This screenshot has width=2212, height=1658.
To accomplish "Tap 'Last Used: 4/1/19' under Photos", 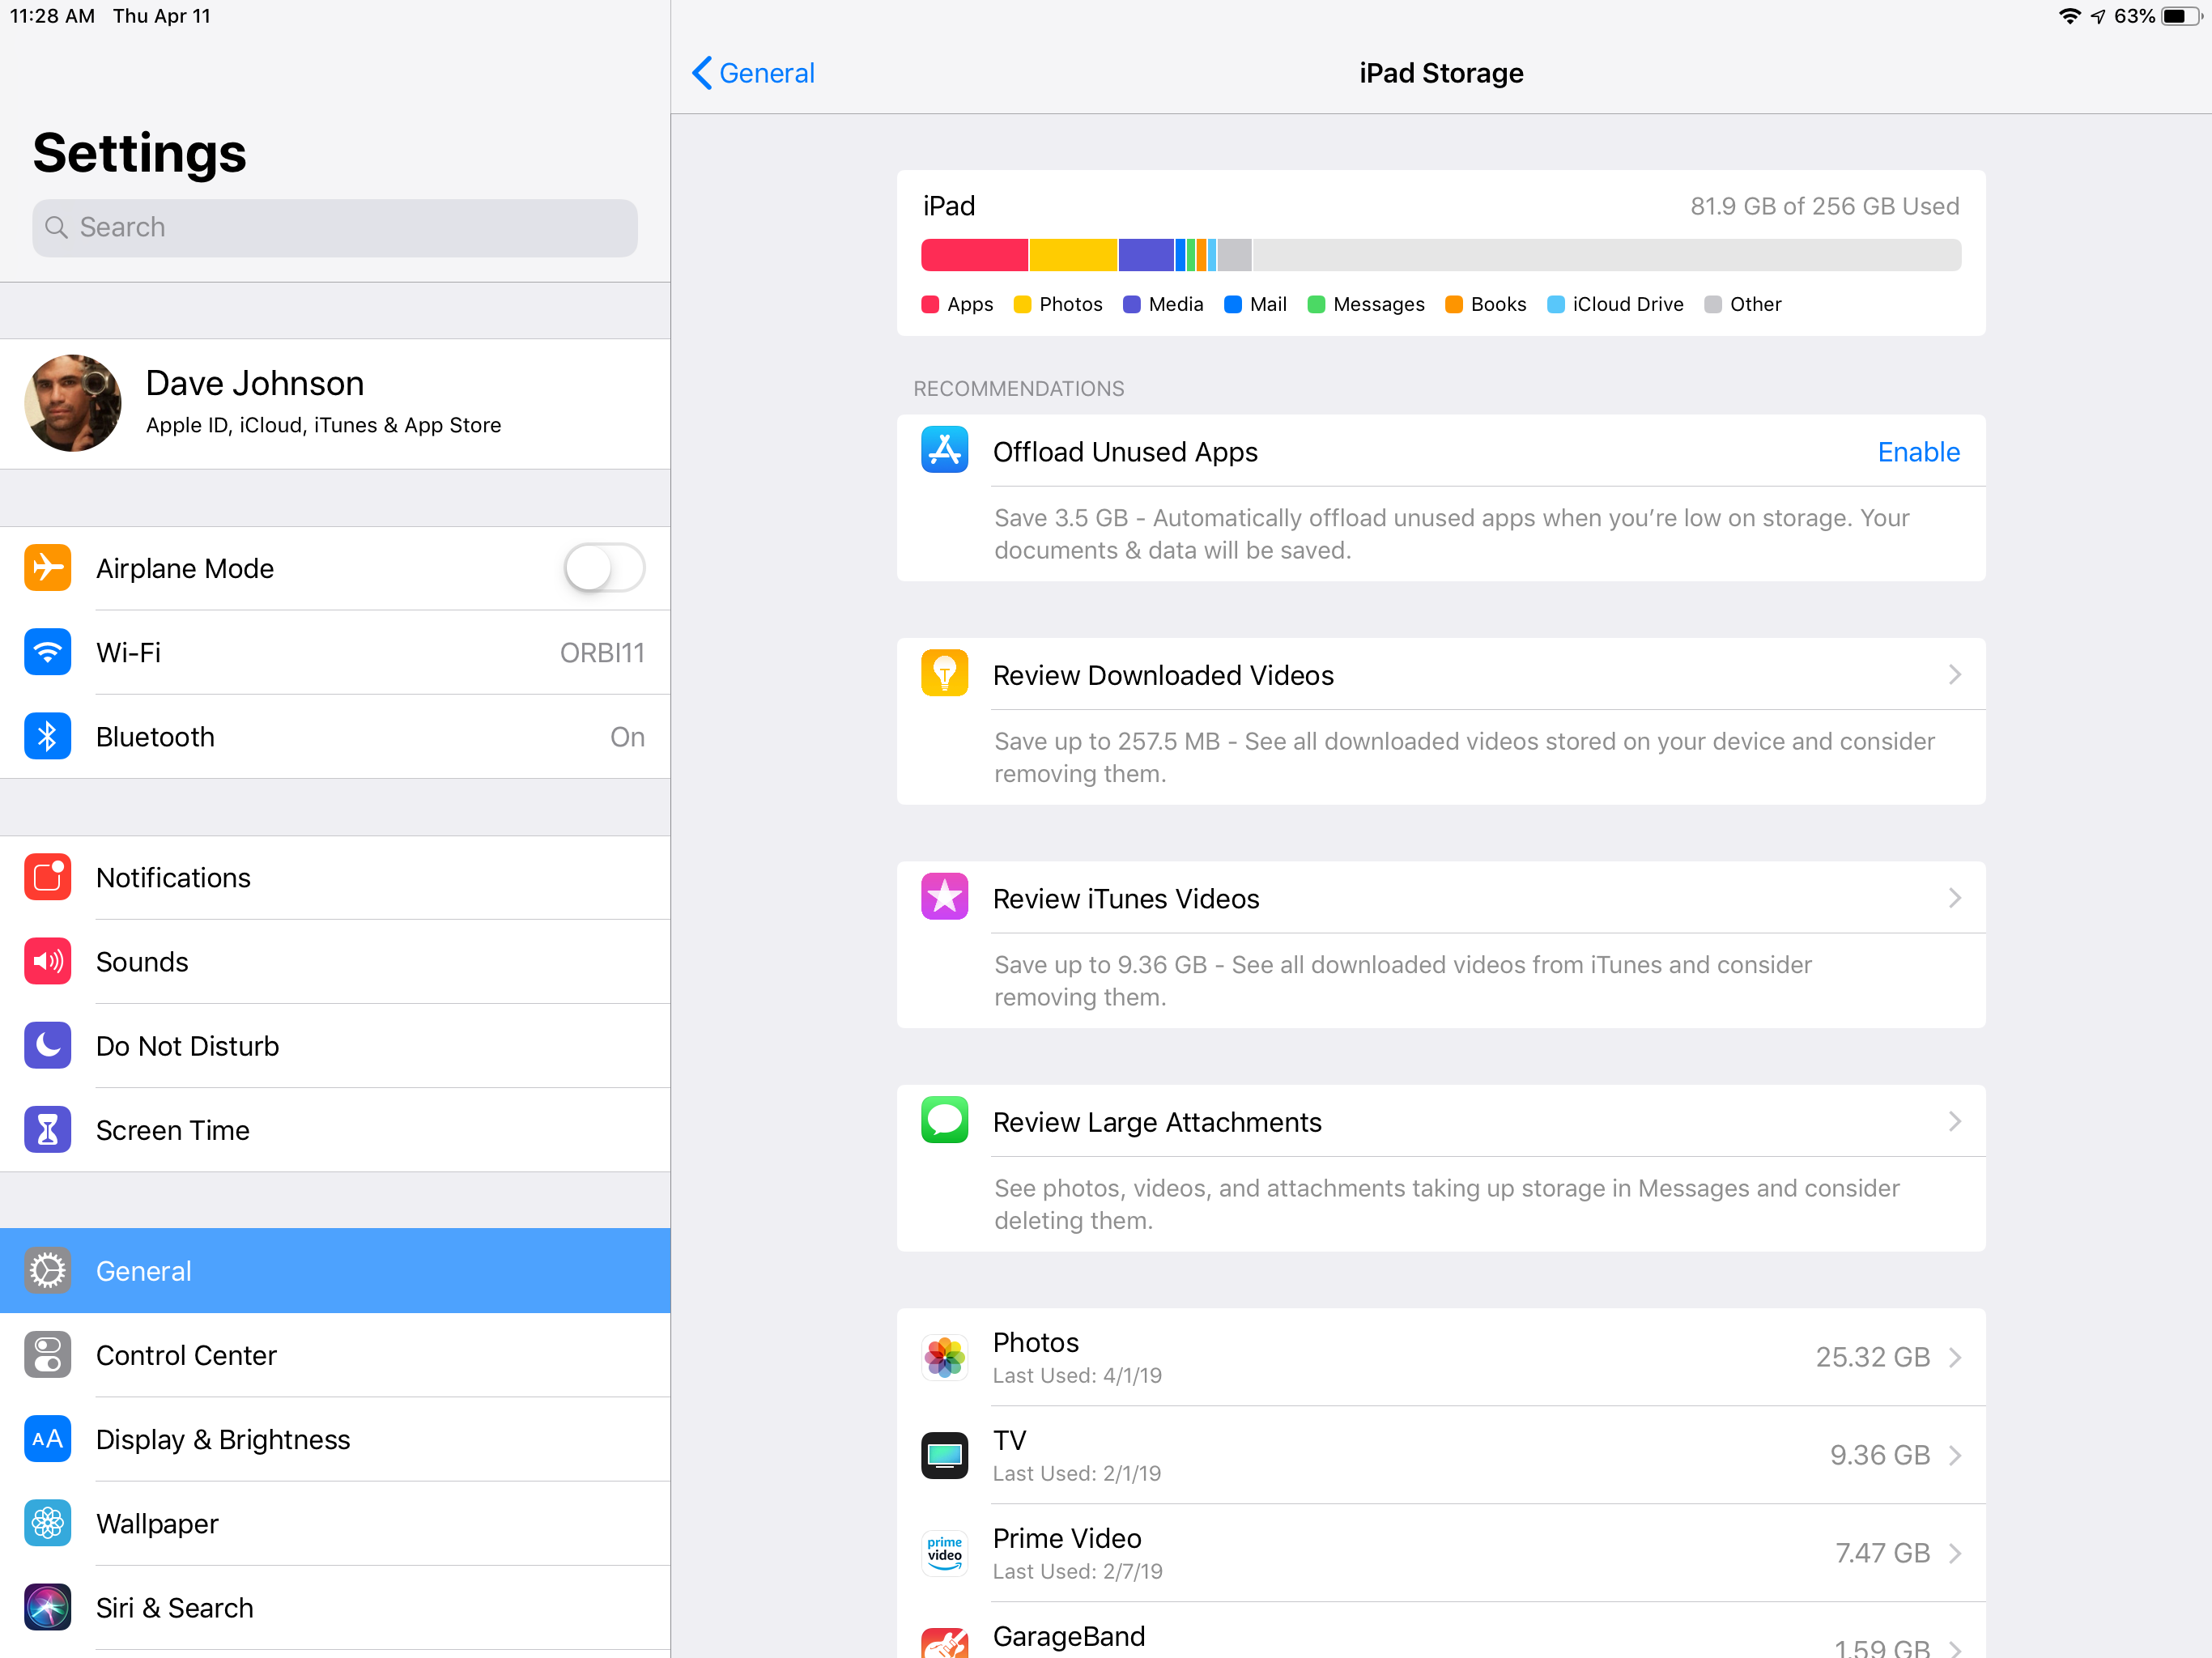I will point(1077,1376).
